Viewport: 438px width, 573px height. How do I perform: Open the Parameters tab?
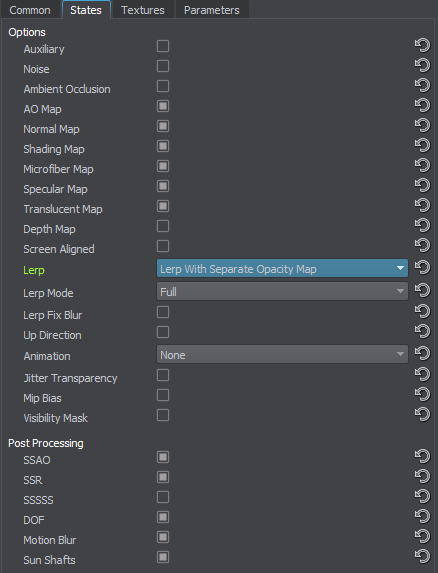point(212,10)
